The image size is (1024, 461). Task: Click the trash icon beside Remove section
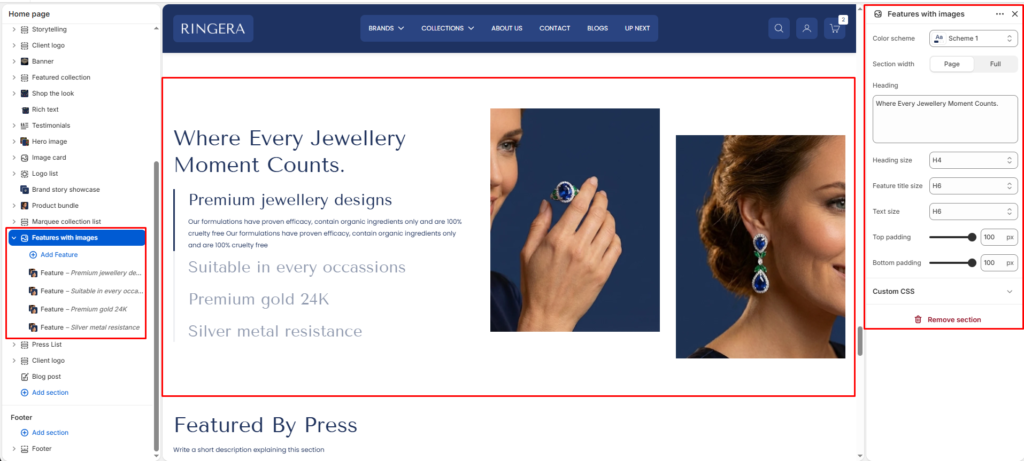click(x=918, y=319)
